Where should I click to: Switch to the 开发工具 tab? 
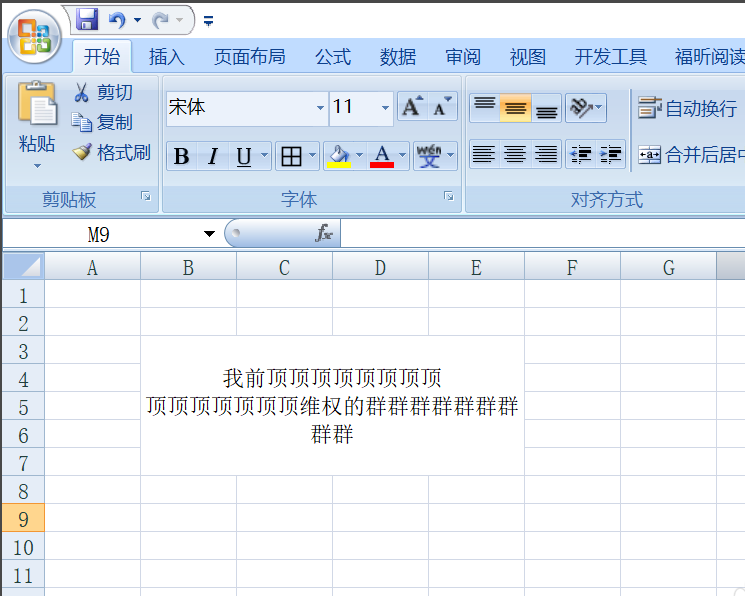(611, 57)
